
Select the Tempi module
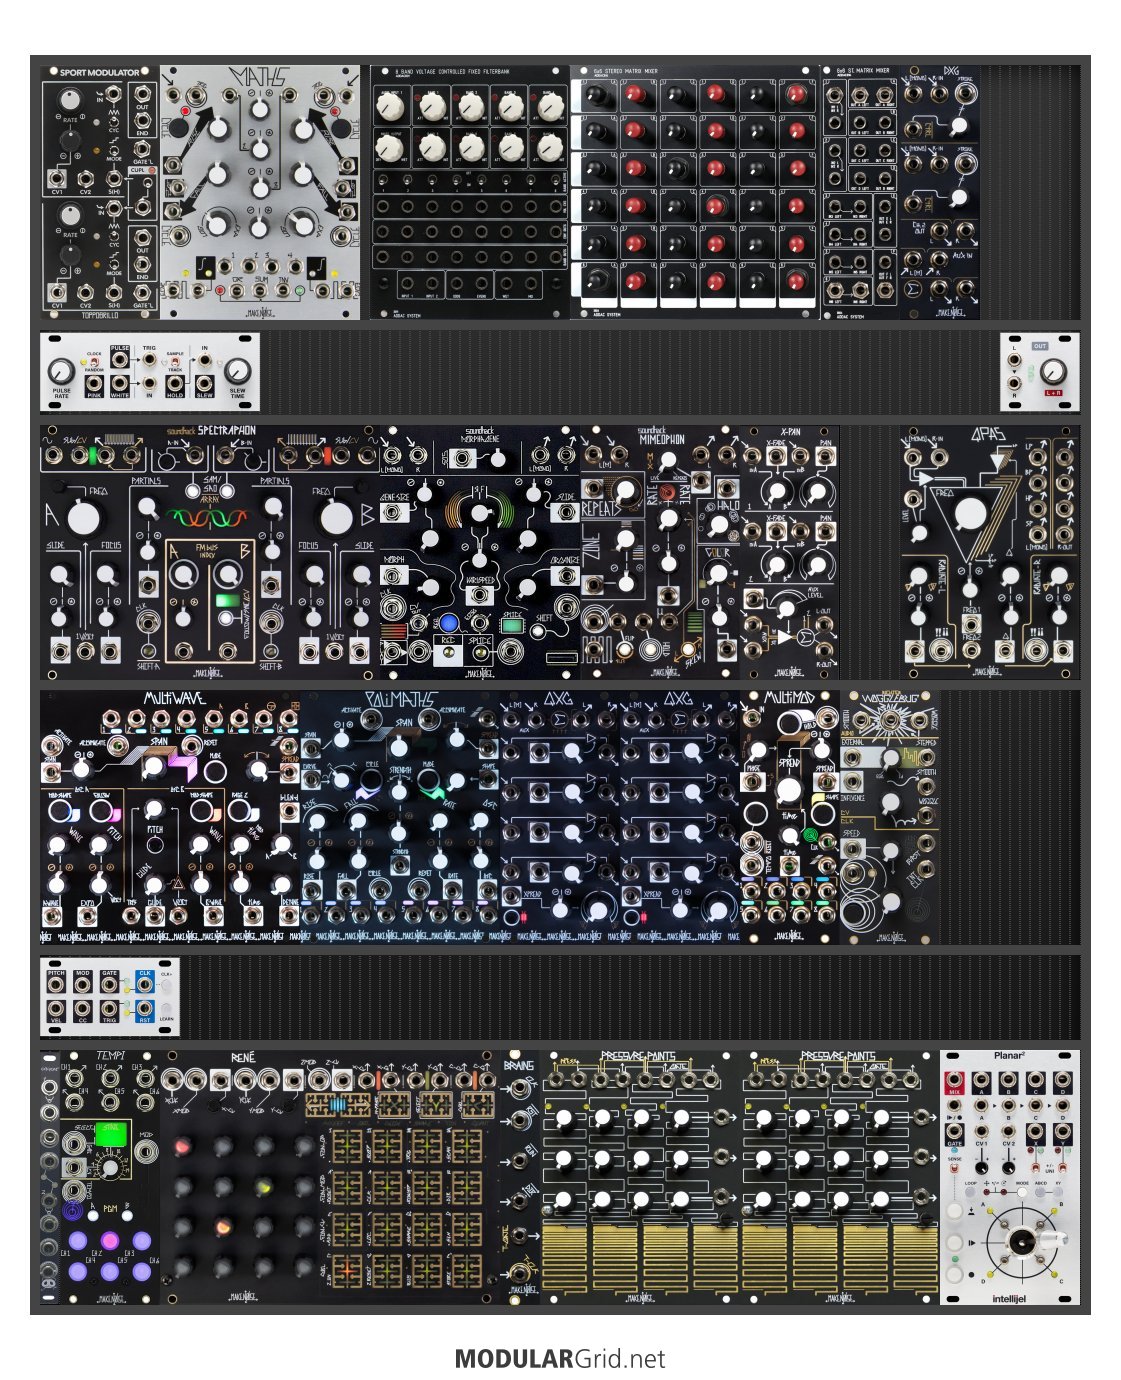[110, 1177]
